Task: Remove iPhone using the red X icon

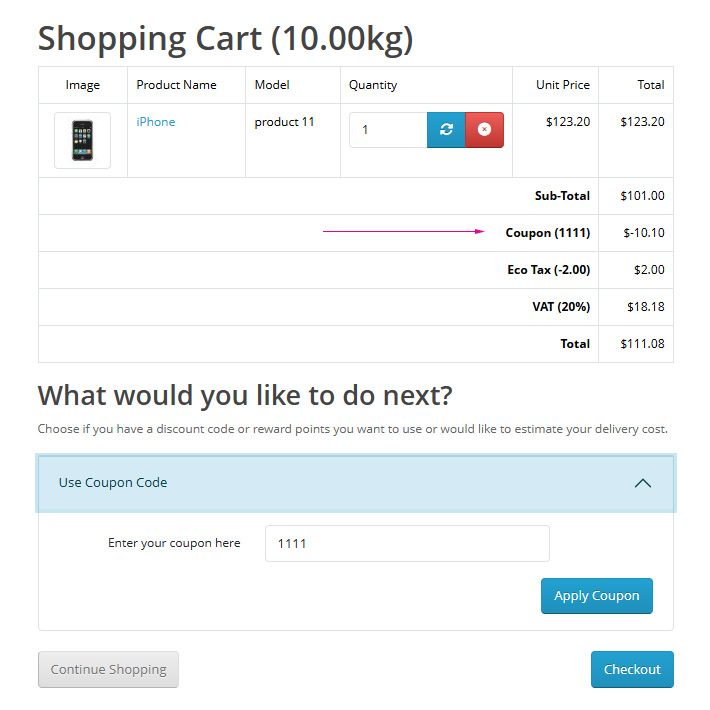Action: click(485, 130)
